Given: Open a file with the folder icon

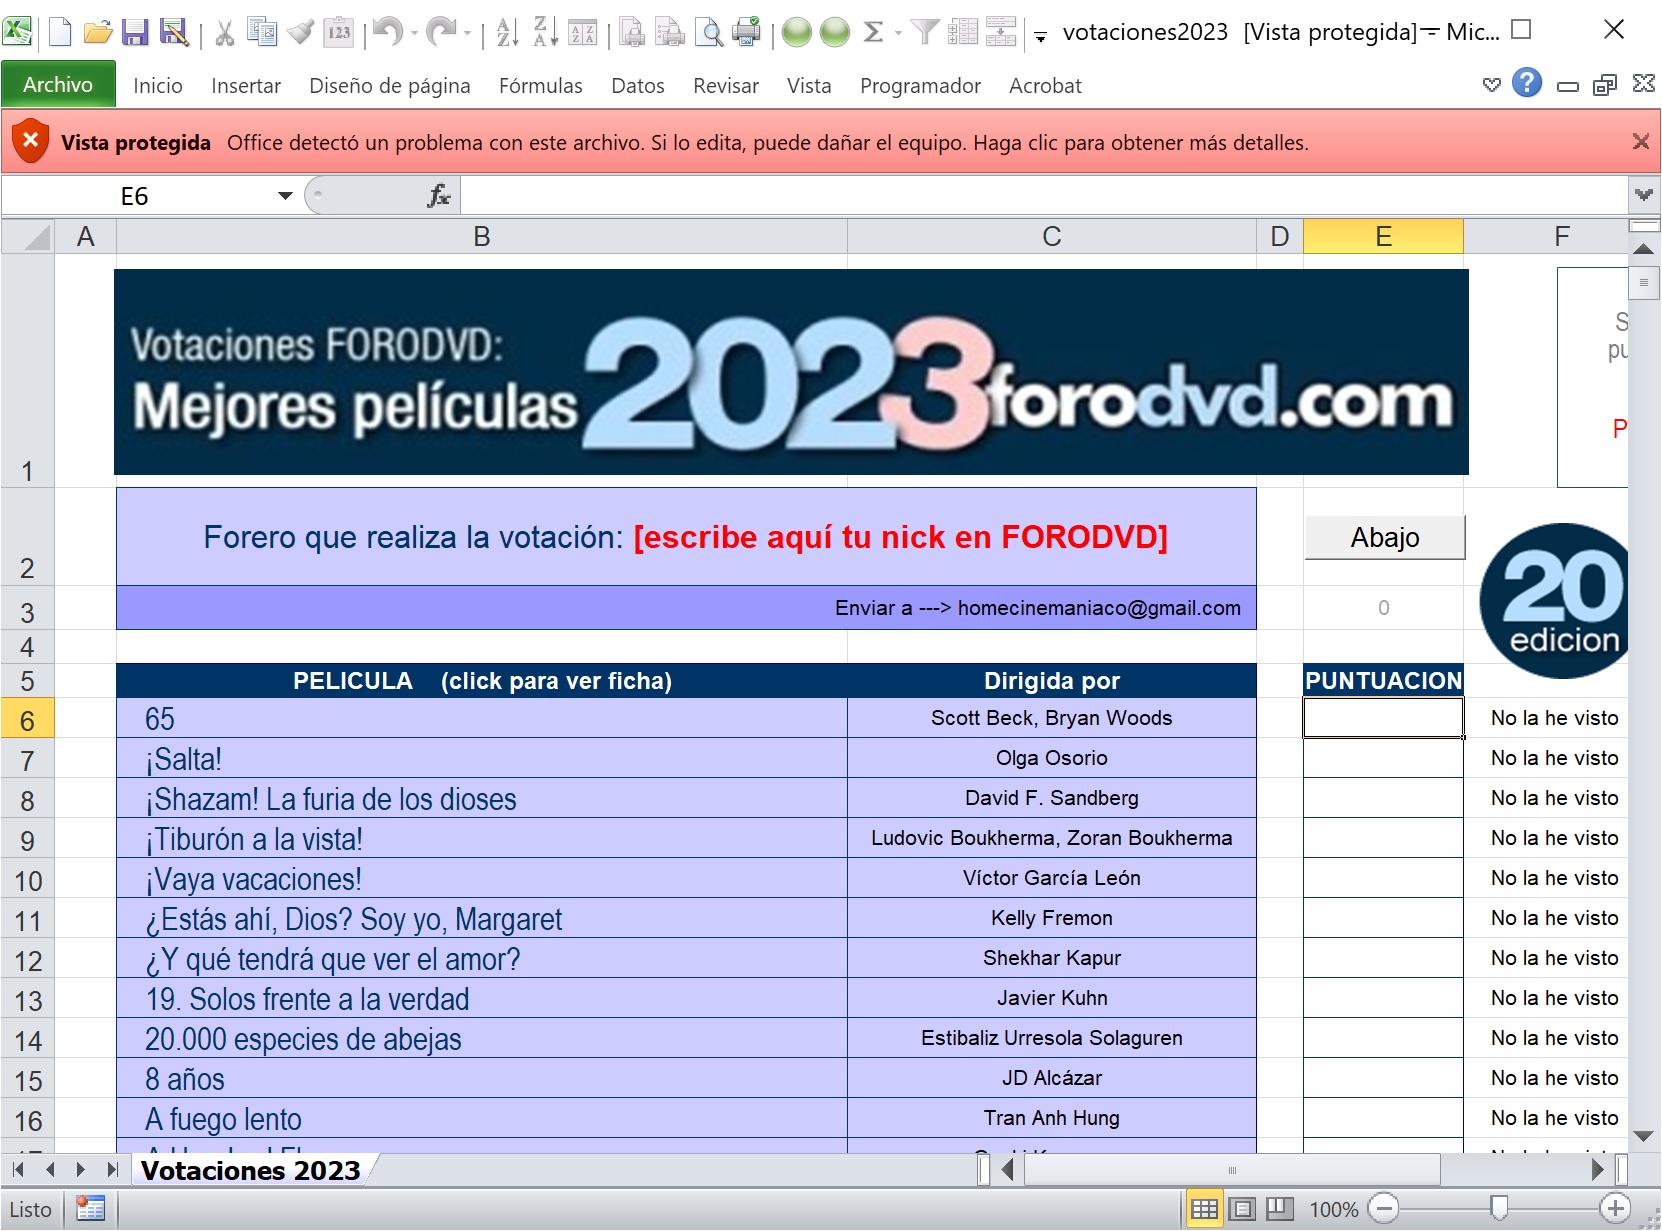Looking at the screenshot, I should (97, 32).
